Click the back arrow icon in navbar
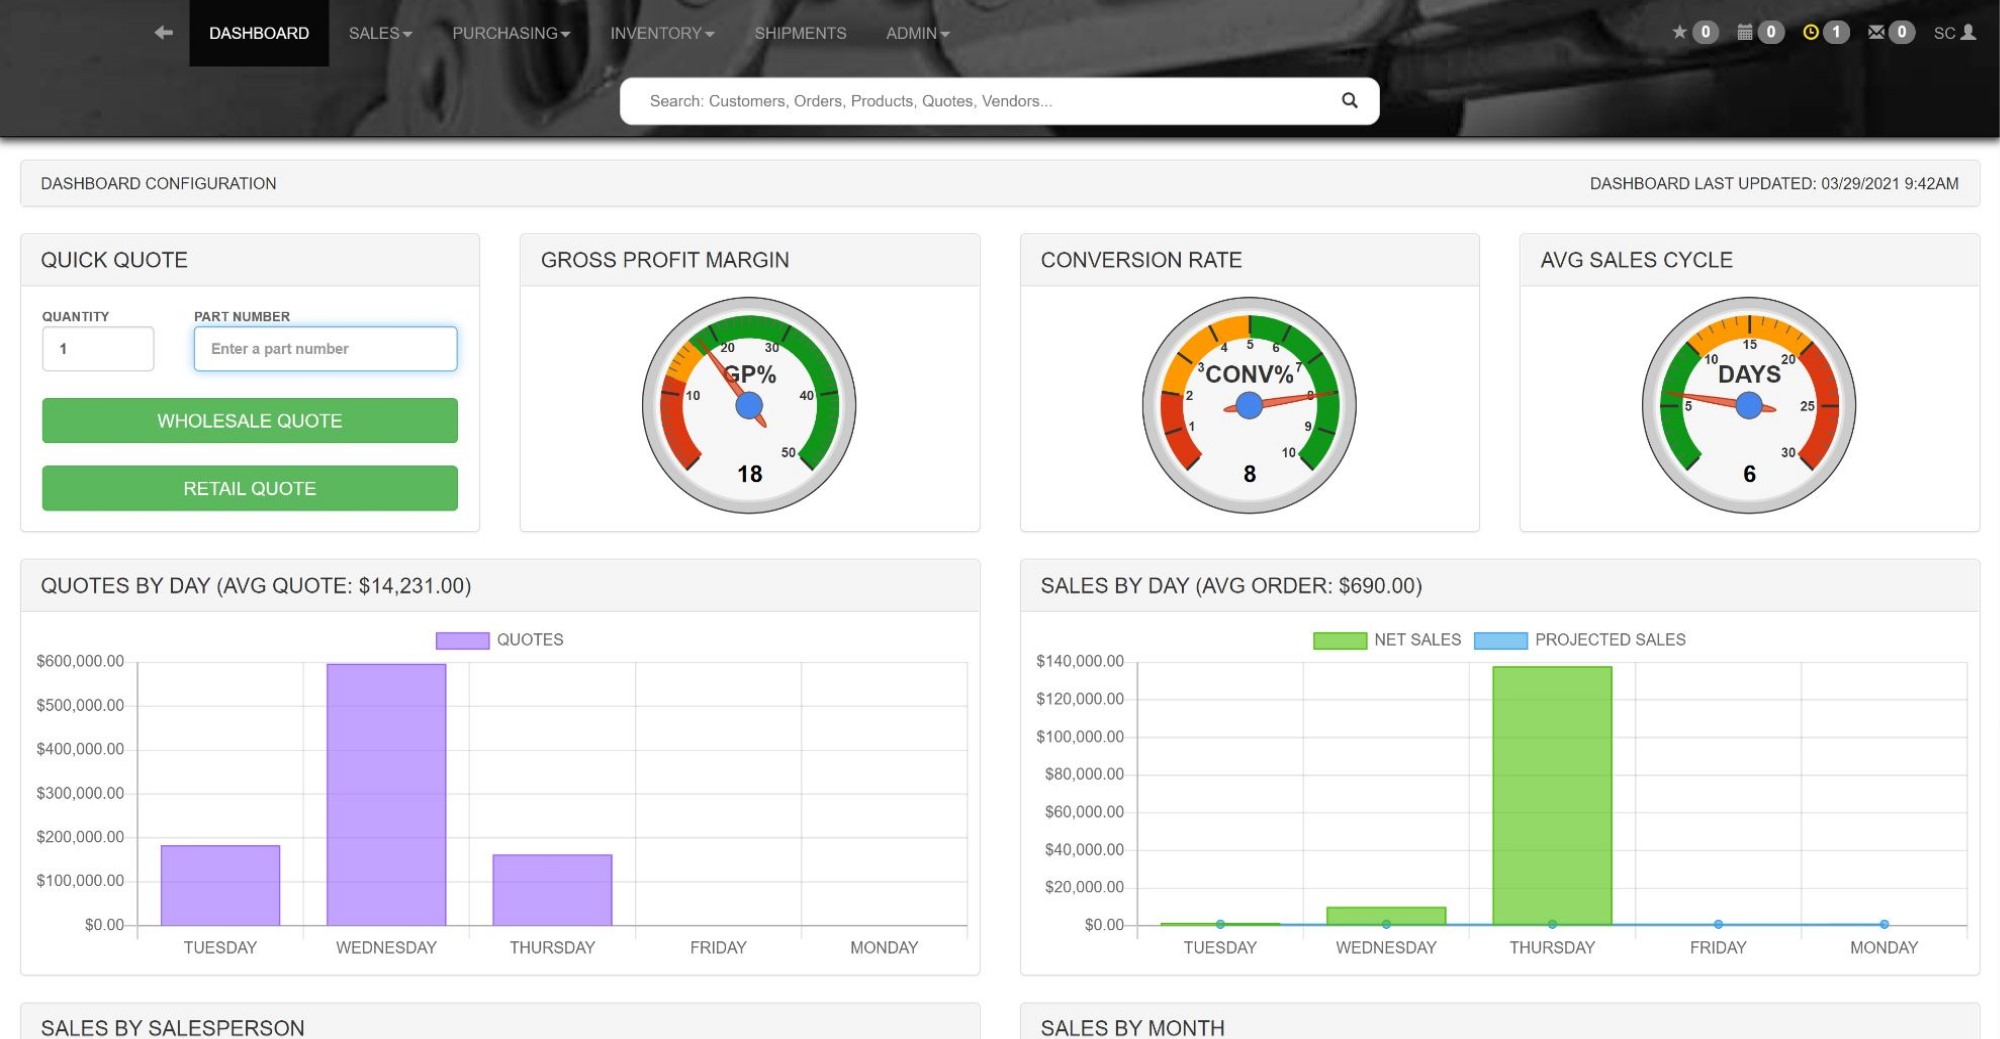This screenshot has height=1039, width=2000. (164, 33)
